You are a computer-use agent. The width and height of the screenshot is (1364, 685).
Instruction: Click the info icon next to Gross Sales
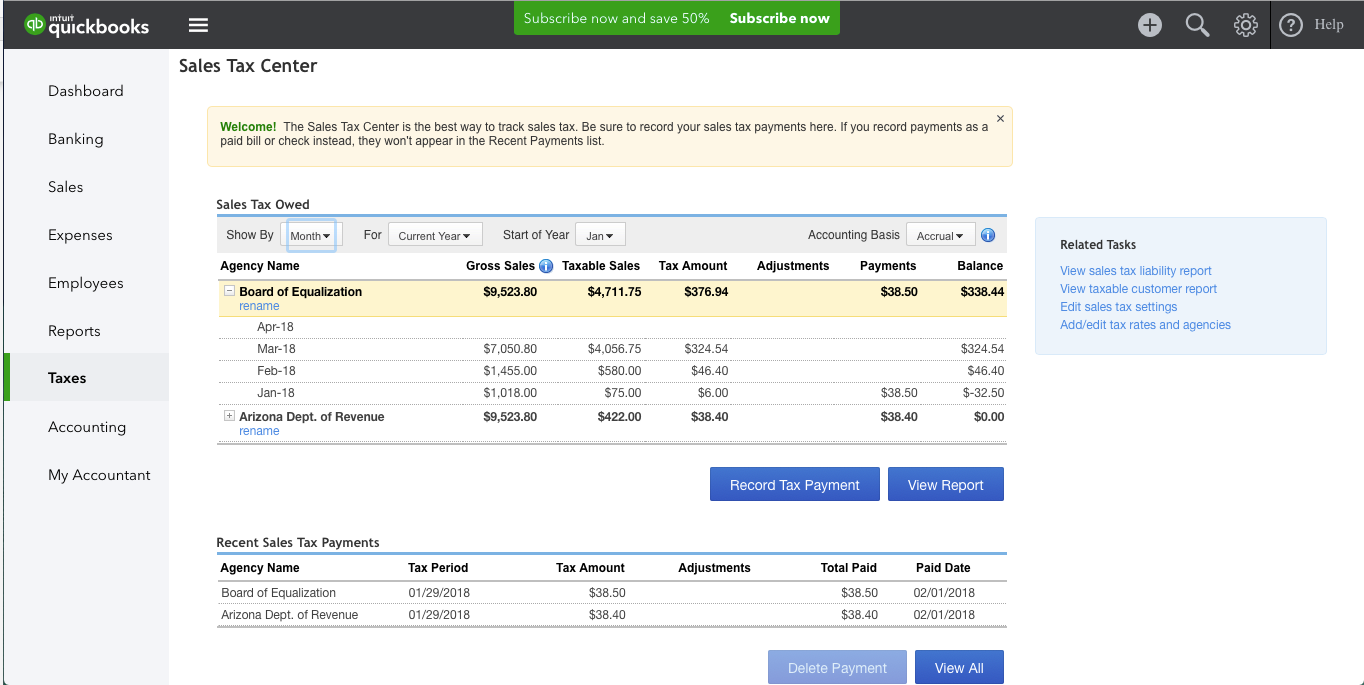coord(546,266)
